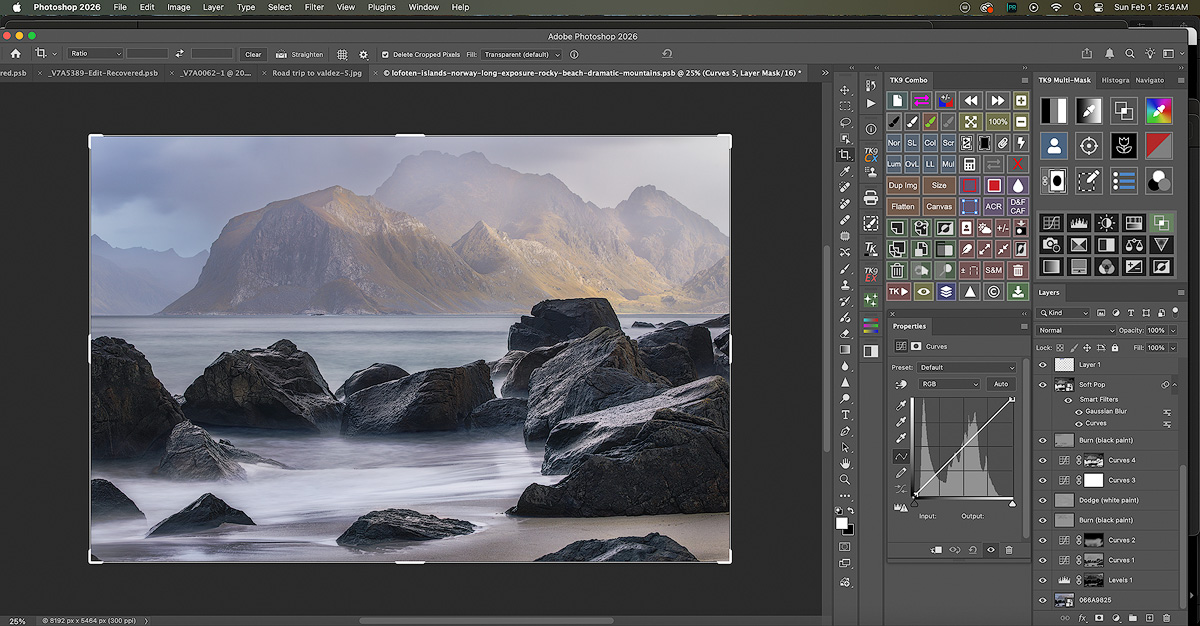Click the Clear button in options bar
The image size is (1200, 626).
pyautogui.click(x=253, y=54)
